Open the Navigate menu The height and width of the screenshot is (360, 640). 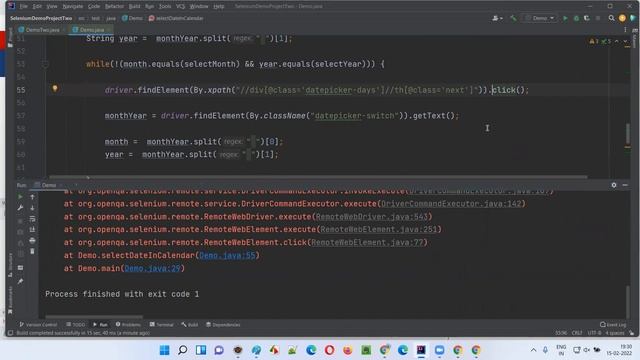click(x=73, y=7)
